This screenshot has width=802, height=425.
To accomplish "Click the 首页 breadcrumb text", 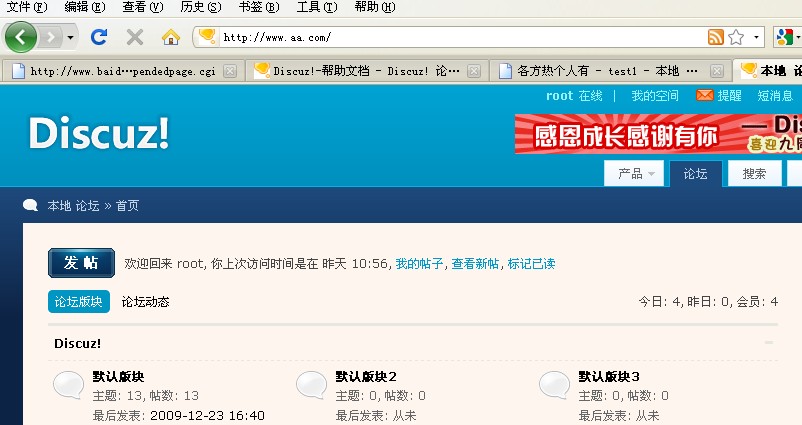I will [127, 206].
